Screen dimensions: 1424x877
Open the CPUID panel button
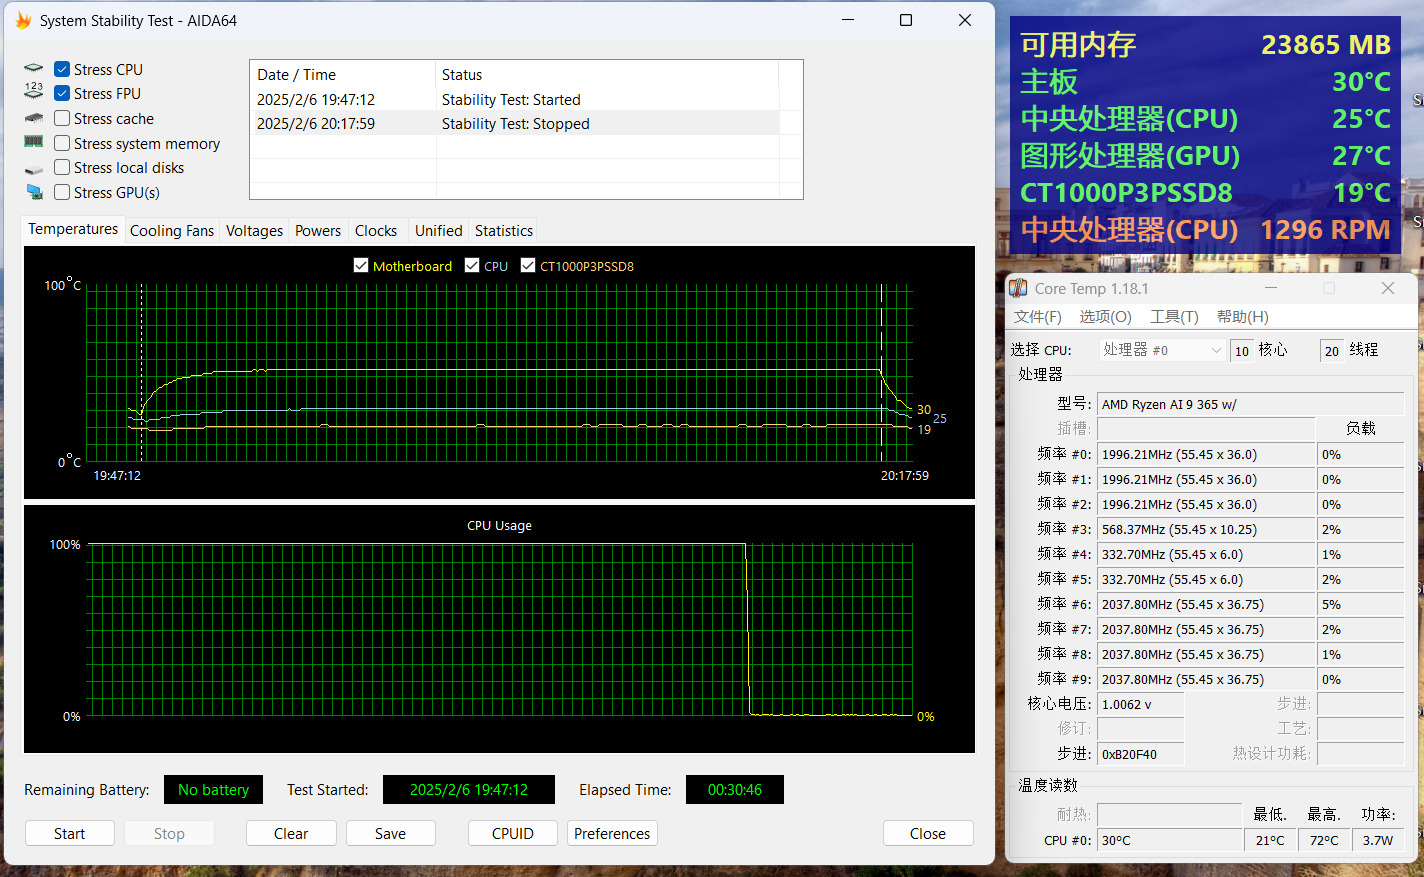click(513, 833)
